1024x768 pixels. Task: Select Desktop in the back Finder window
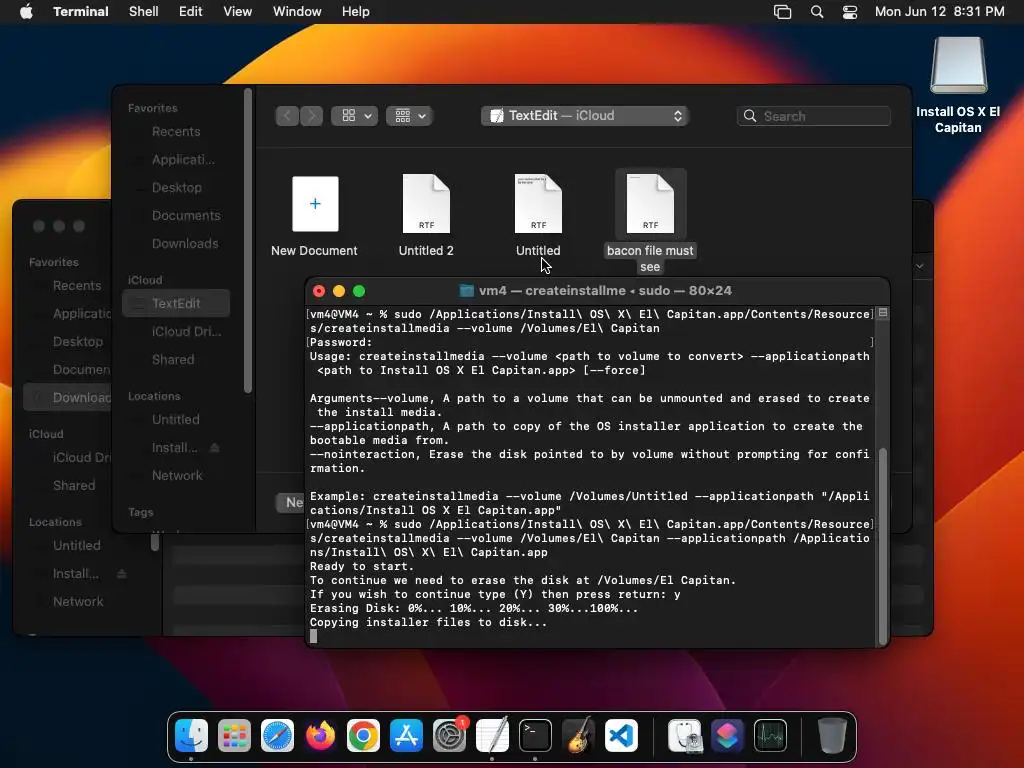tap(77, 342)
